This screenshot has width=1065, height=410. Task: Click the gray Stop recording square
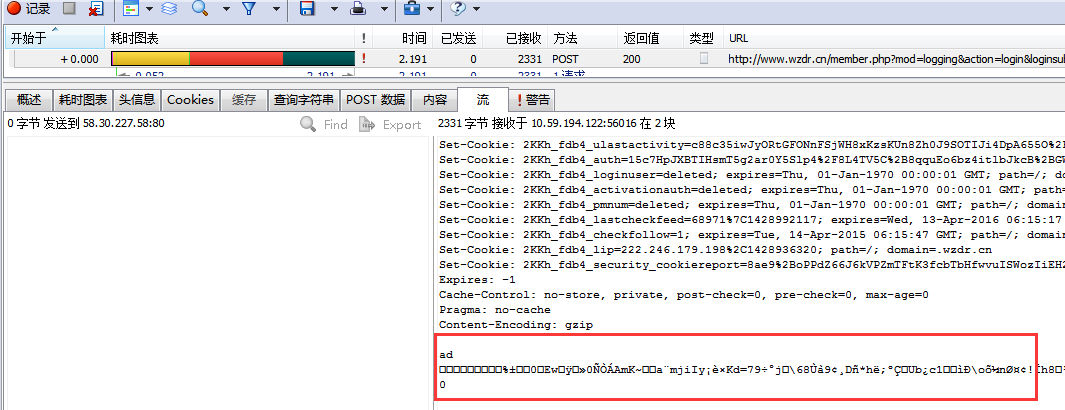tap(69, 8)
